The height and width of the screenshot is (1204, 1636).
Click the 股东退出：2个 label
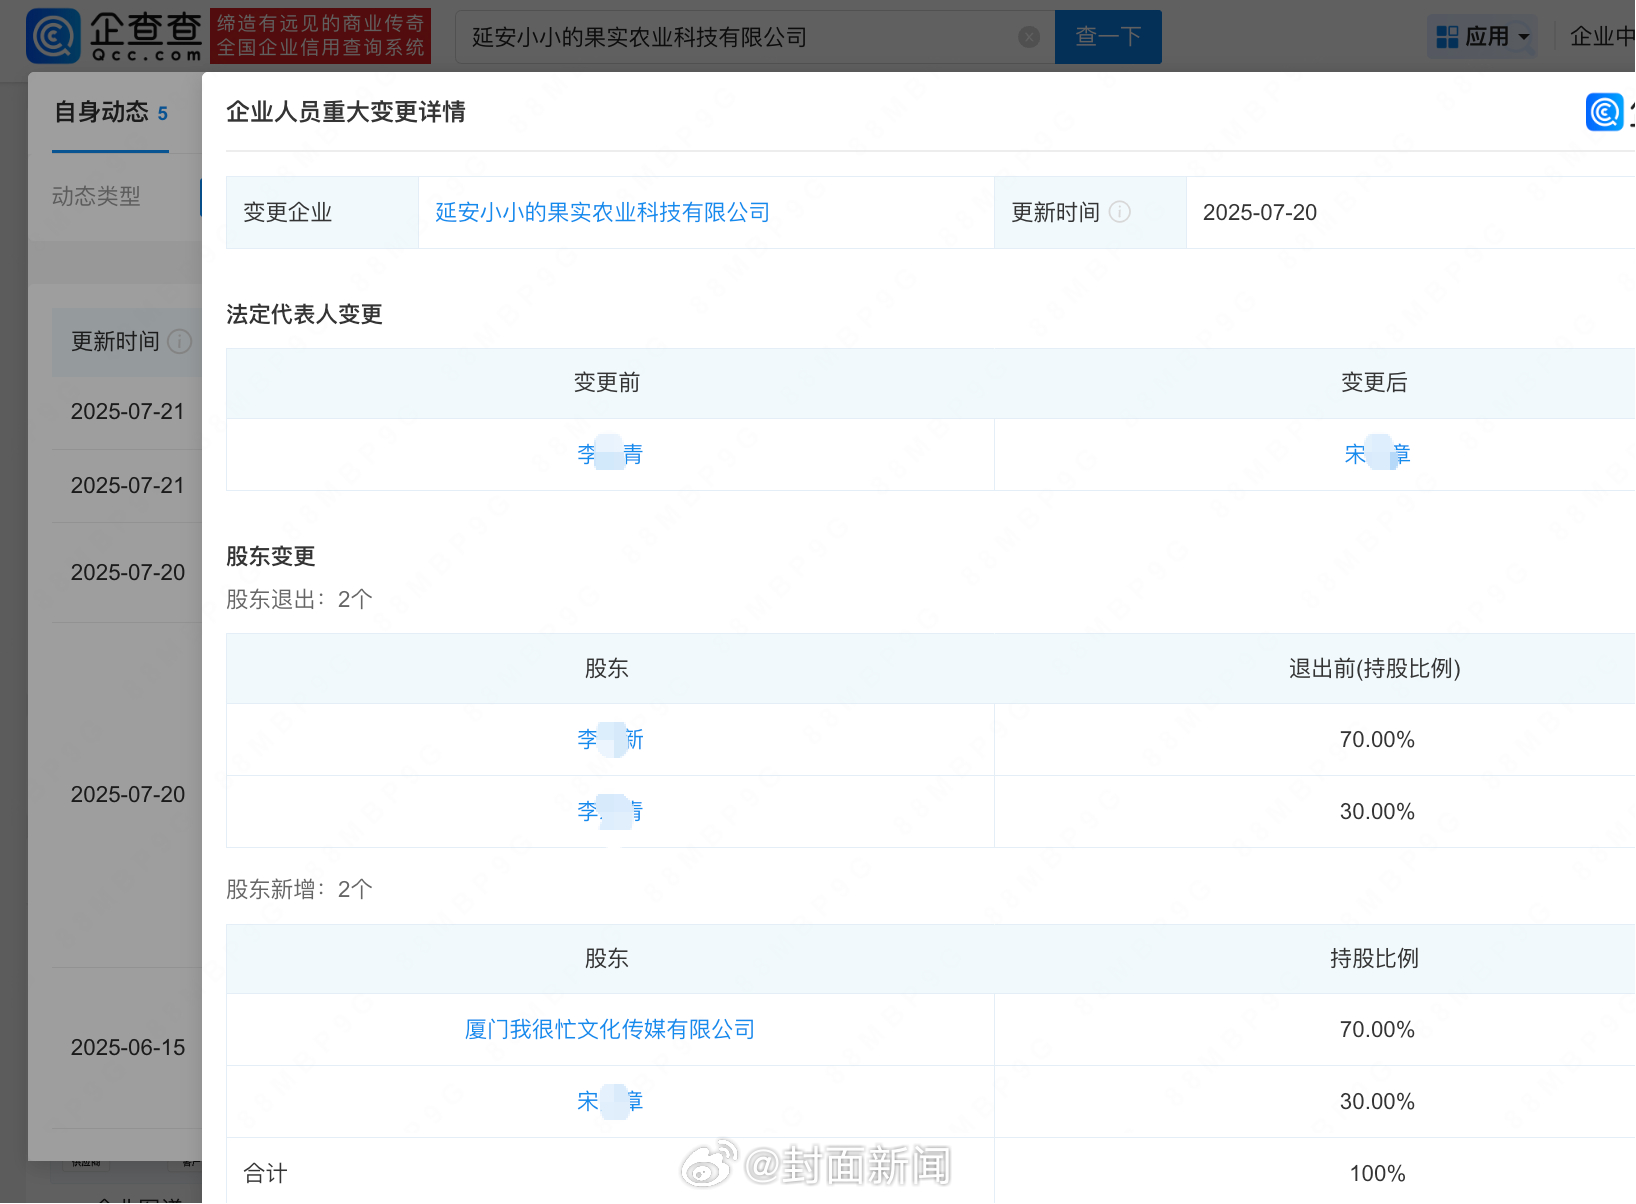[x=299, y=599]
